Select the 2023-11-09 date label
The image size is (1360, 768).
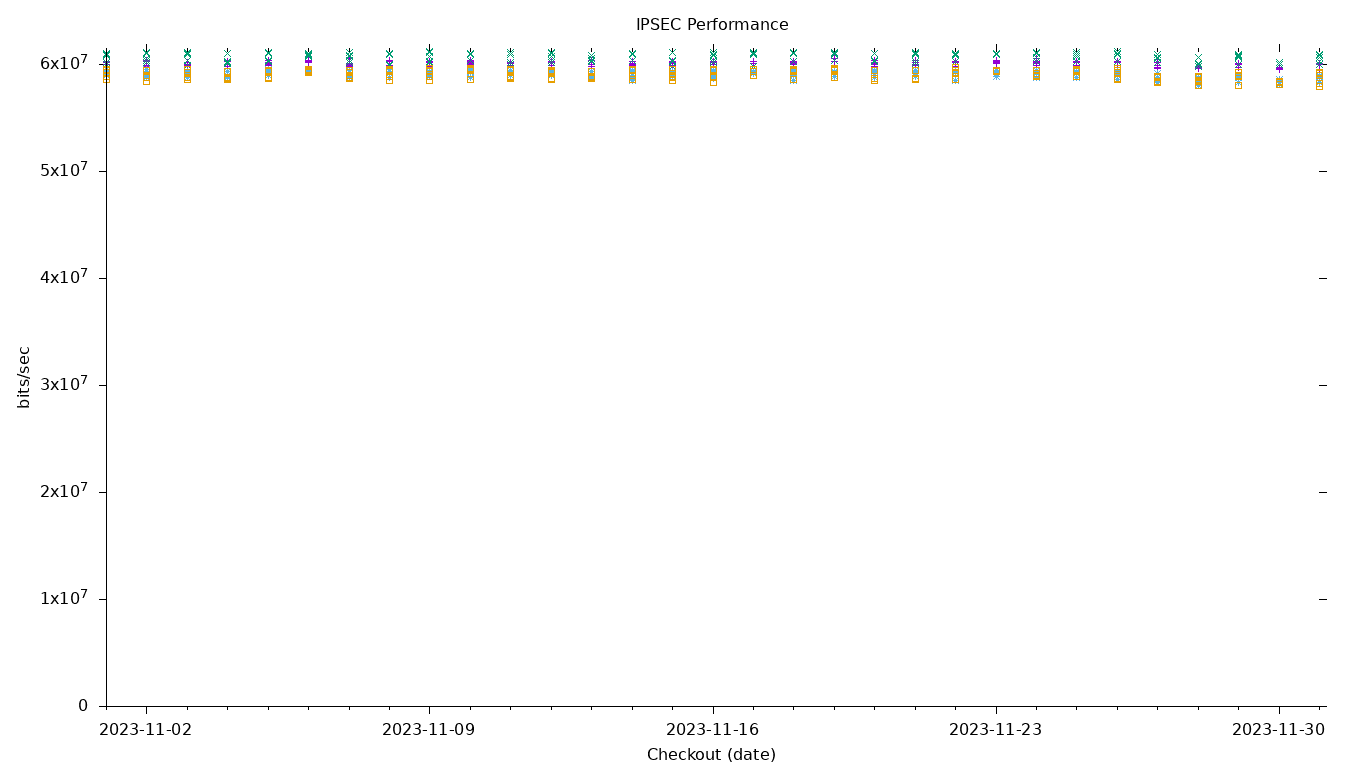(x=428, y=730)
